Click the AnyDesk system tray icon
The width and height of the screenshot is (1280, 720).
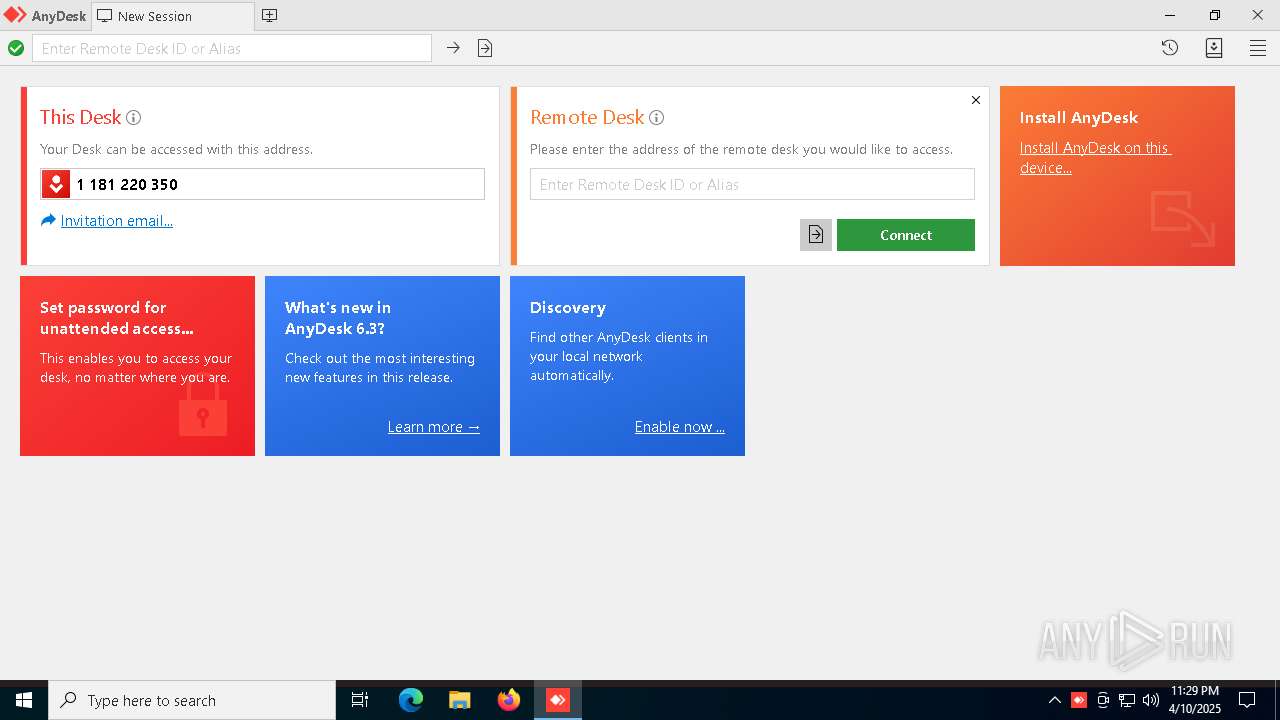pos(1079,700)
